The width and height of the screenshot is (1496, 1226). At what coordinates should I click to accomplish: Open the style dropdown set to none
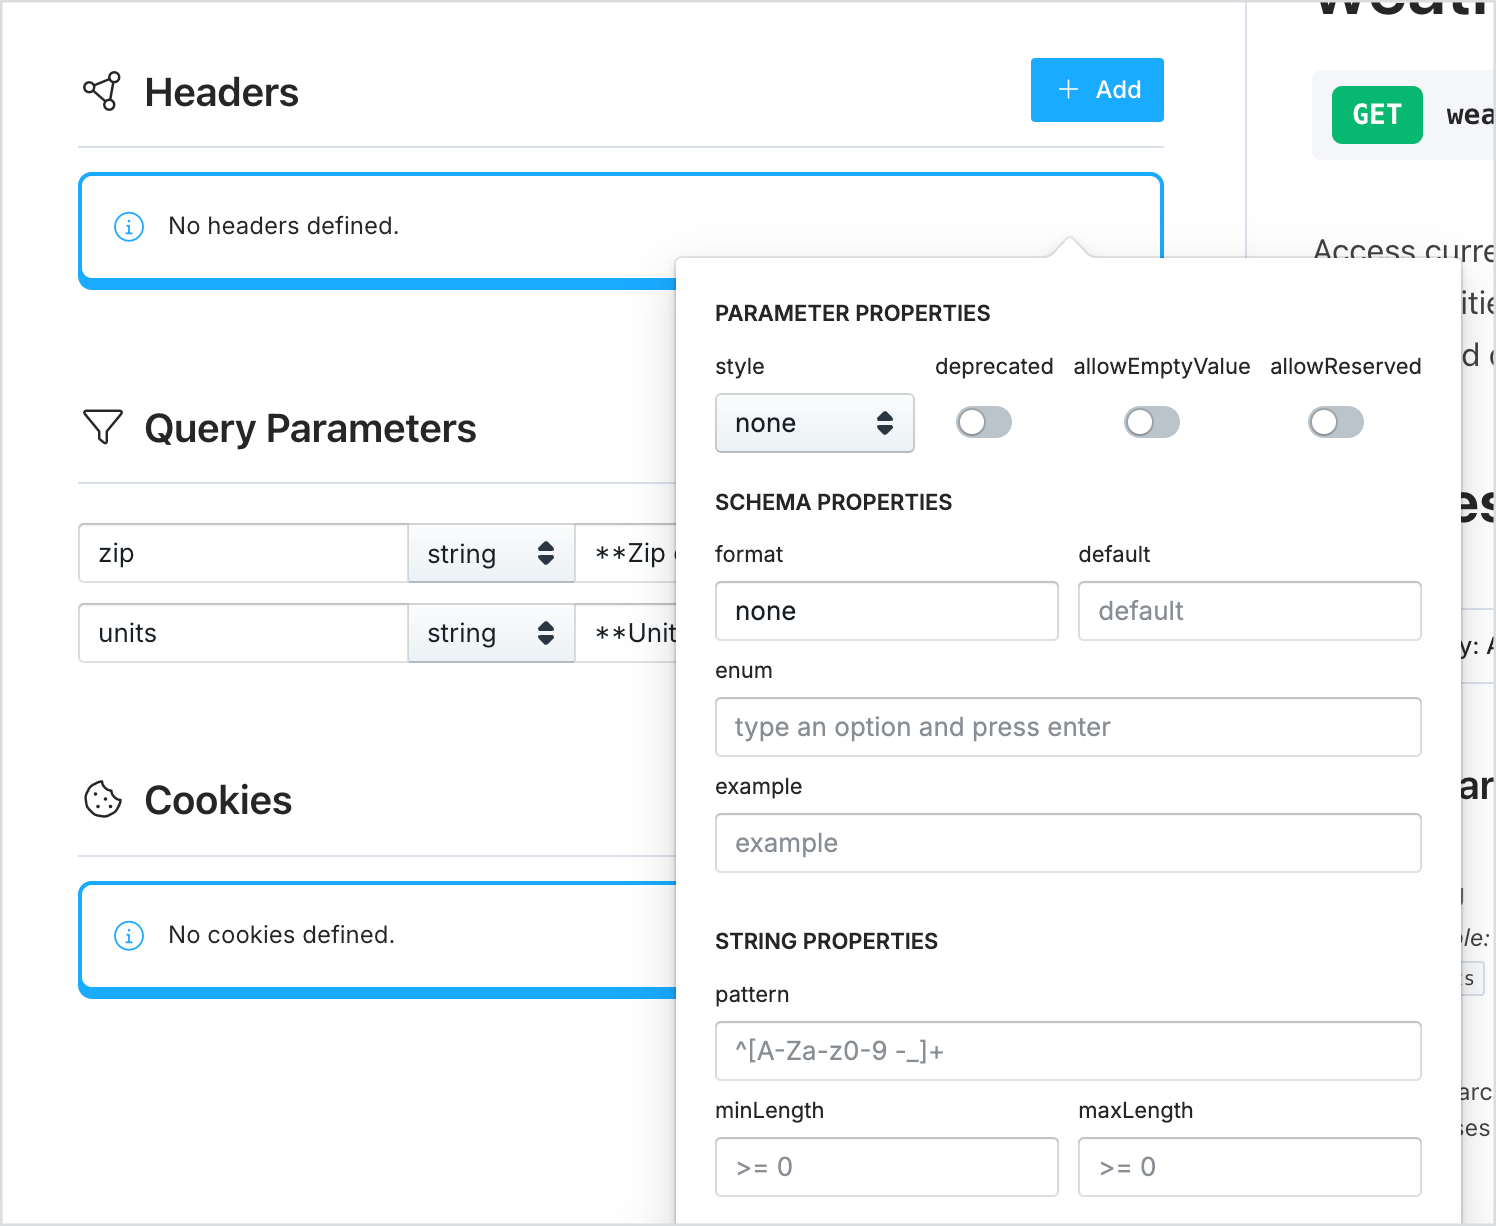pyautogui.click(x=815, y=423)
